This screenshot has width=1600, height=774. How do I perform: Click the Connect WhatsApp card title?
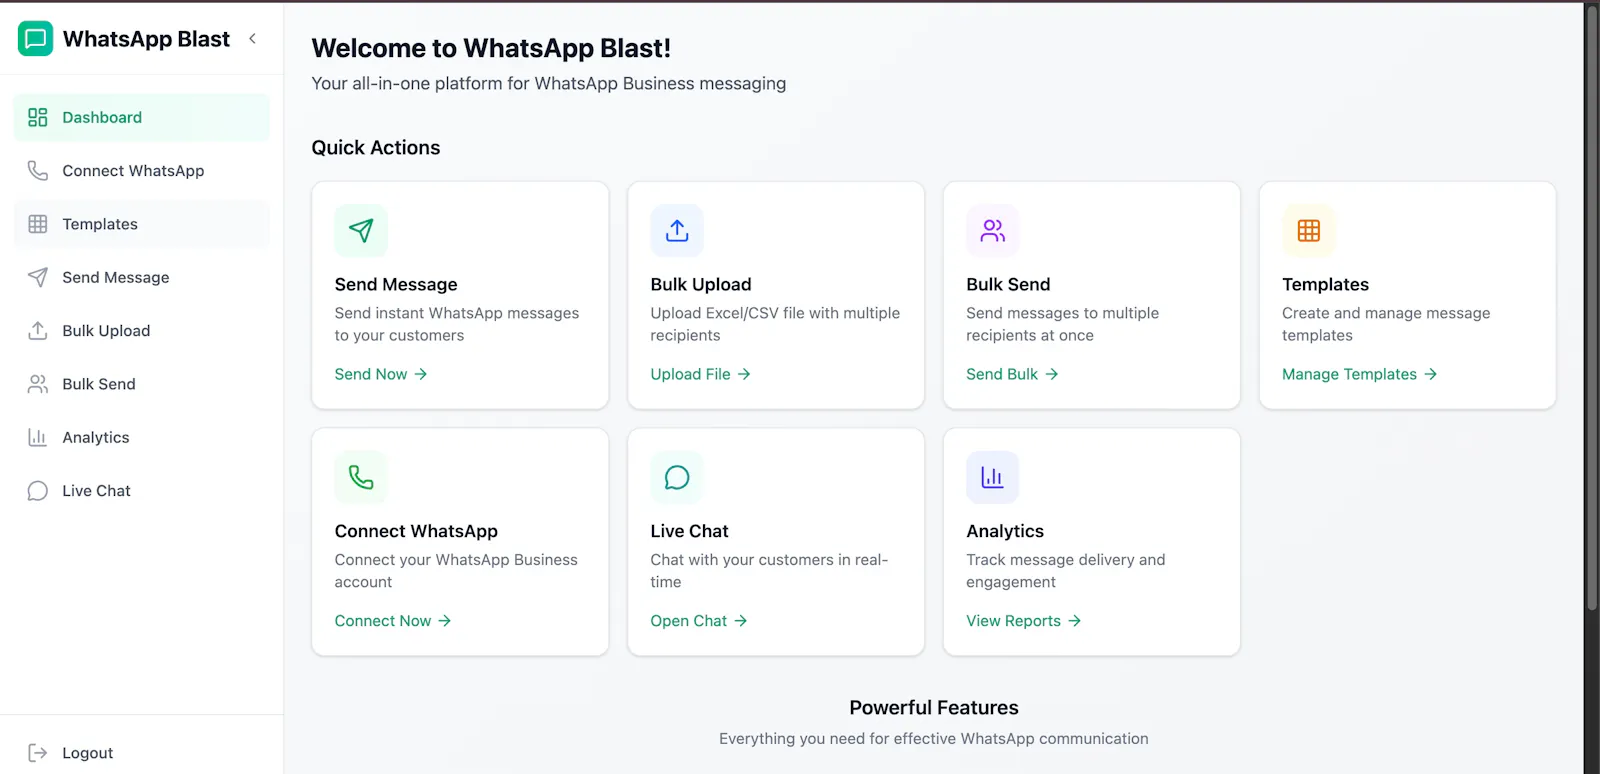pyautogui.click(x=416, y=532)
